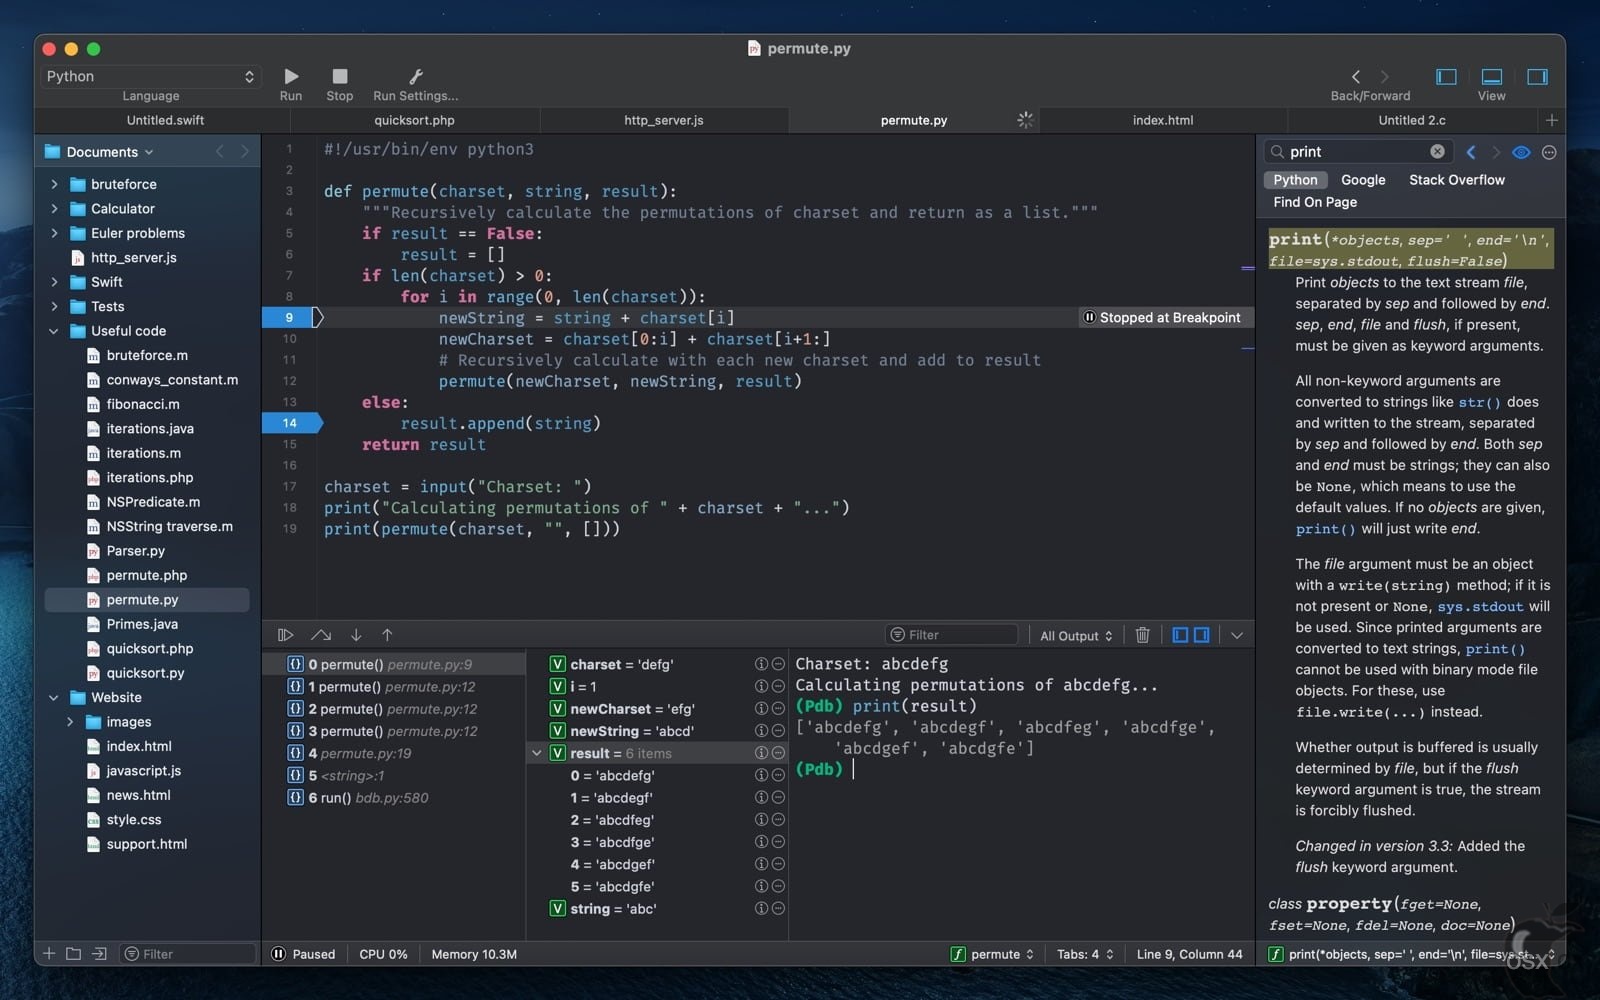This screenshot has height=1000, width=1600.
Task: Toggle the right sidebar view icon
Action: (x=1538, y=76)
